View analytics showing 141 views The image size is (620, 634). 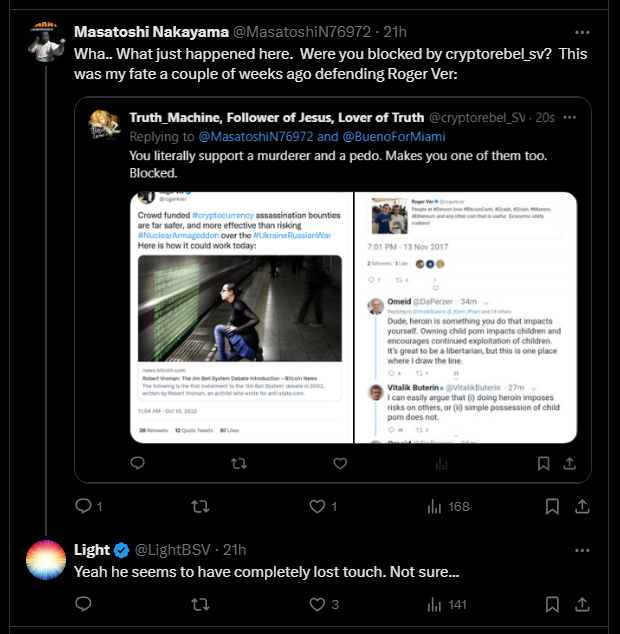pos(447,604)
